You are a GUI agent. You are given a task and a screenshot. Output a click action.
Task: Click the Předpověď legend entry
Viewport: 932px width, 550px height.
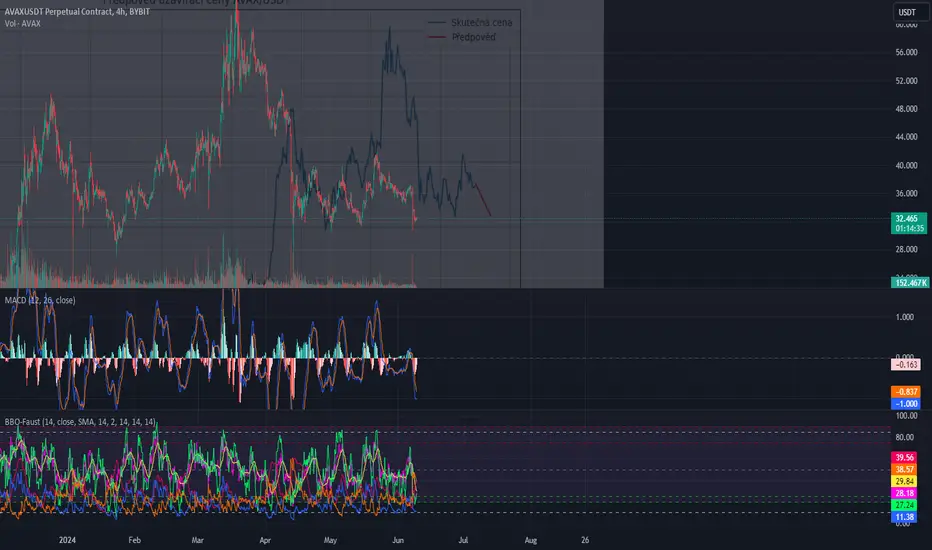(462, 37)
